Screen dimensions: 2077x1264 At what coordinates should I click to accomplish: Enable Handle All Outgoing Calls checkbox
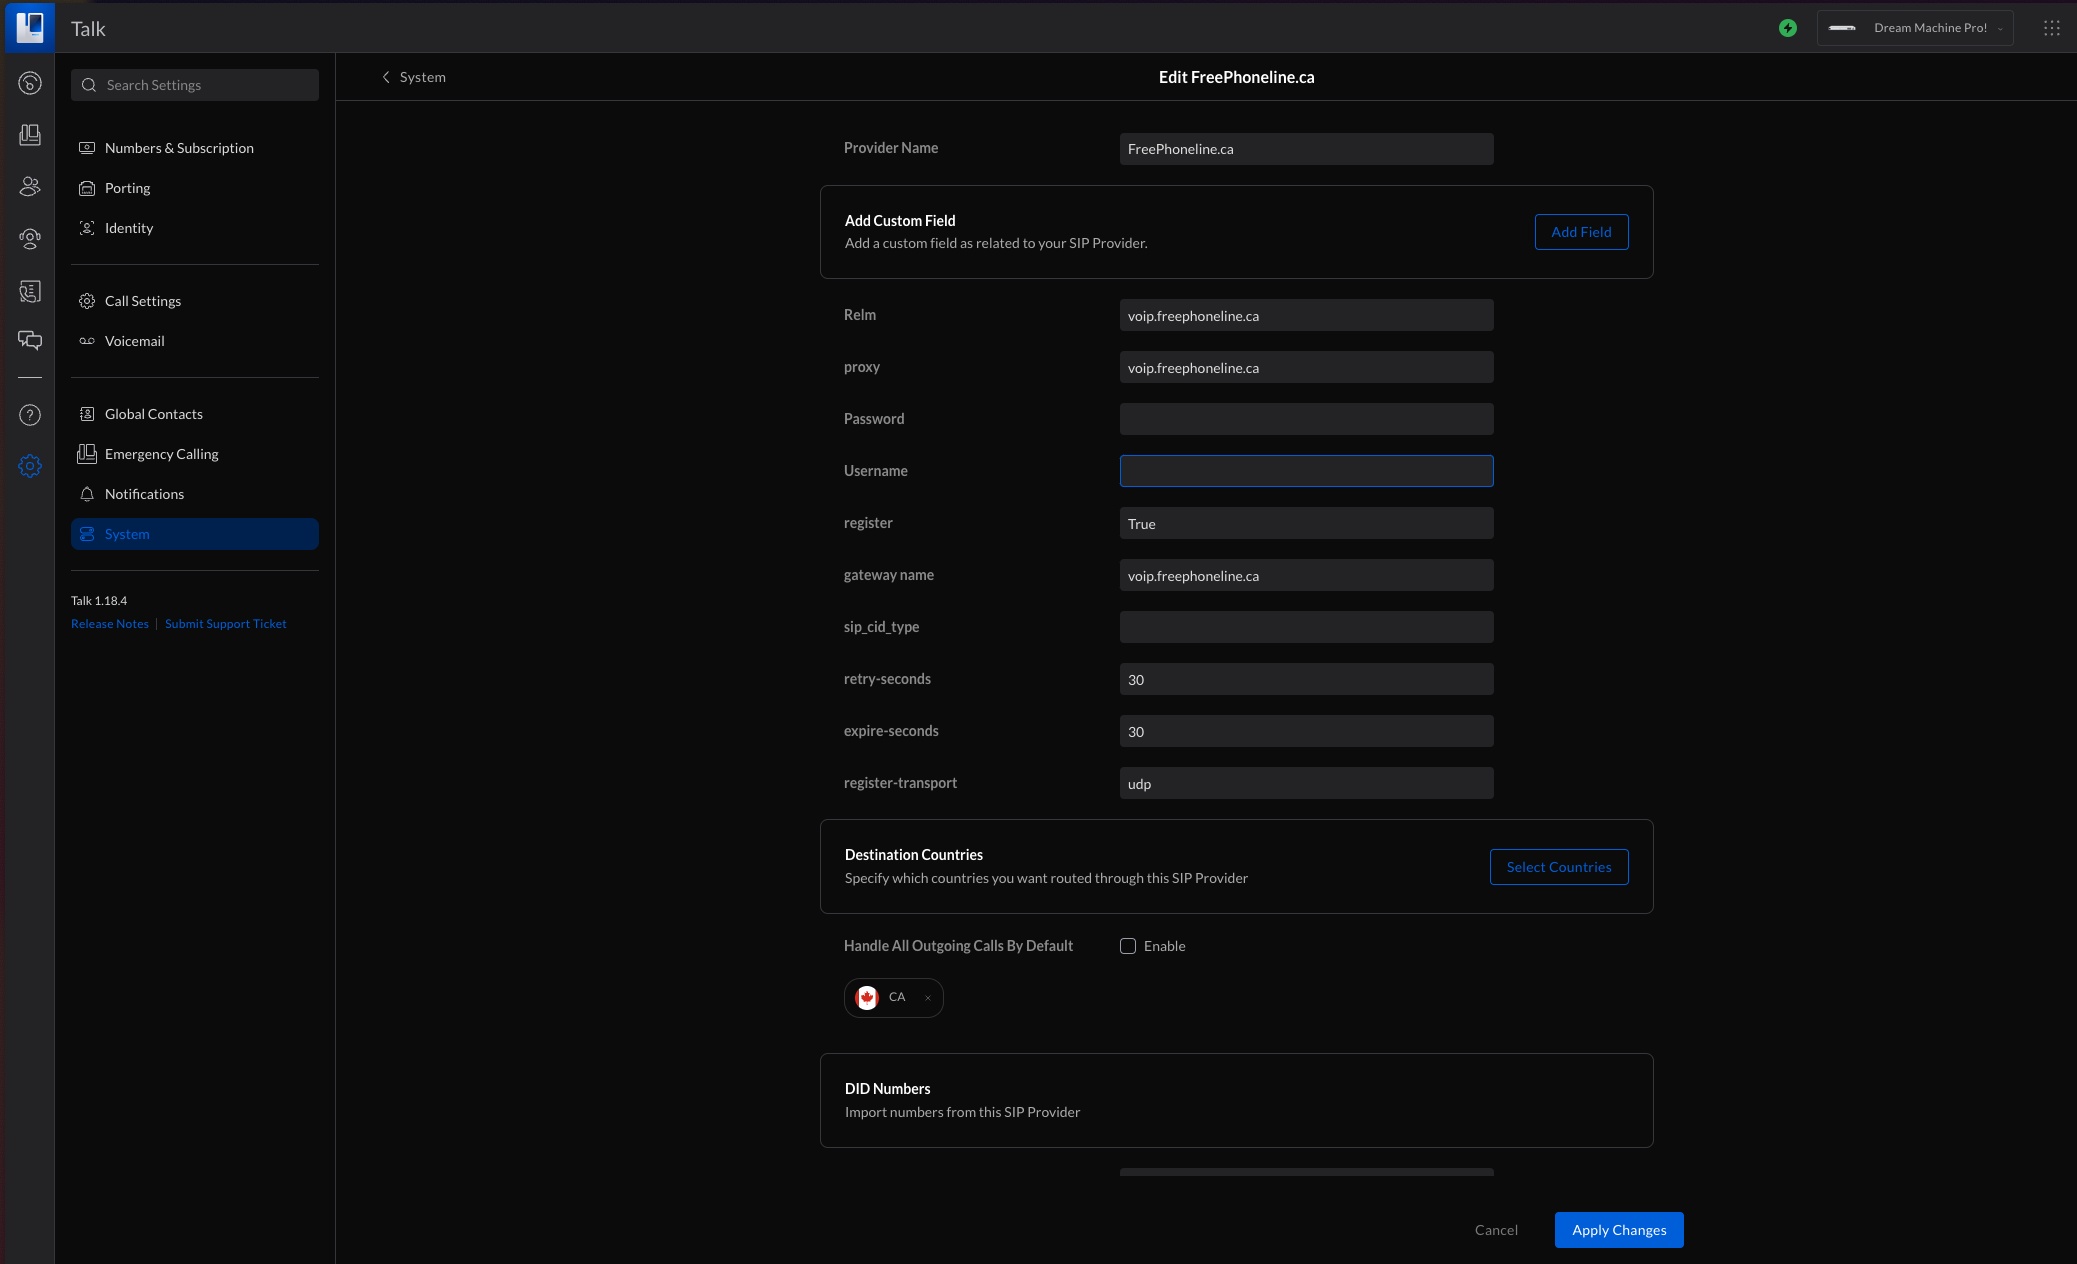click(1128, 946)
